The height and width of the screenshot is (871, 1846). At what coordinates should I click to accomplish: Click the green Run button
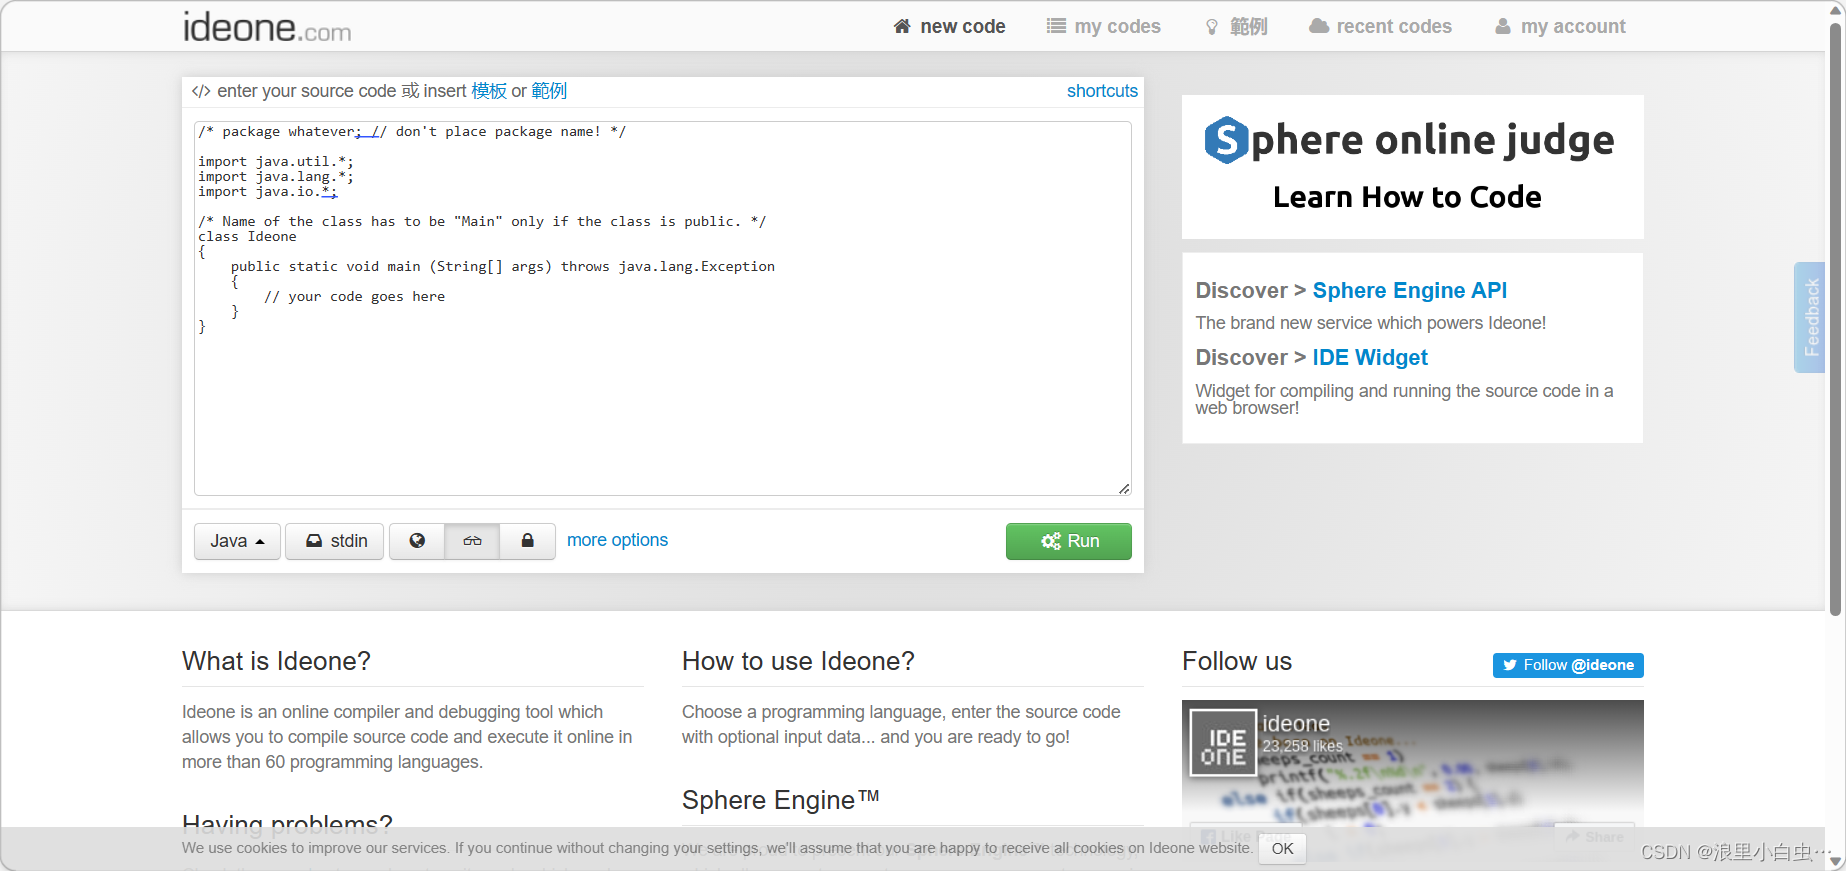pos(1069,541)
